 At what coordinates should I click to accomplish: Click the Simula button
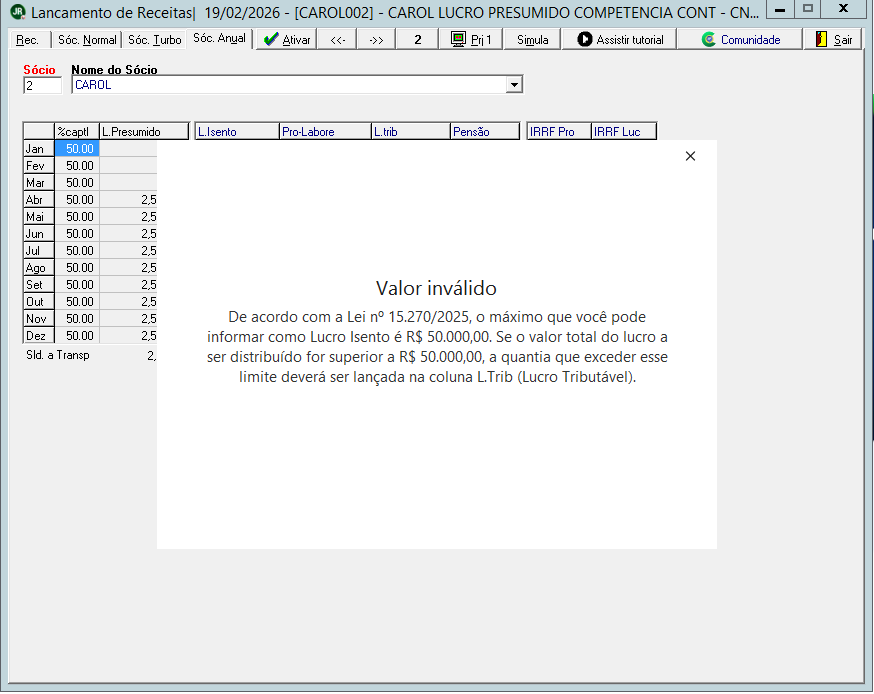532,40
